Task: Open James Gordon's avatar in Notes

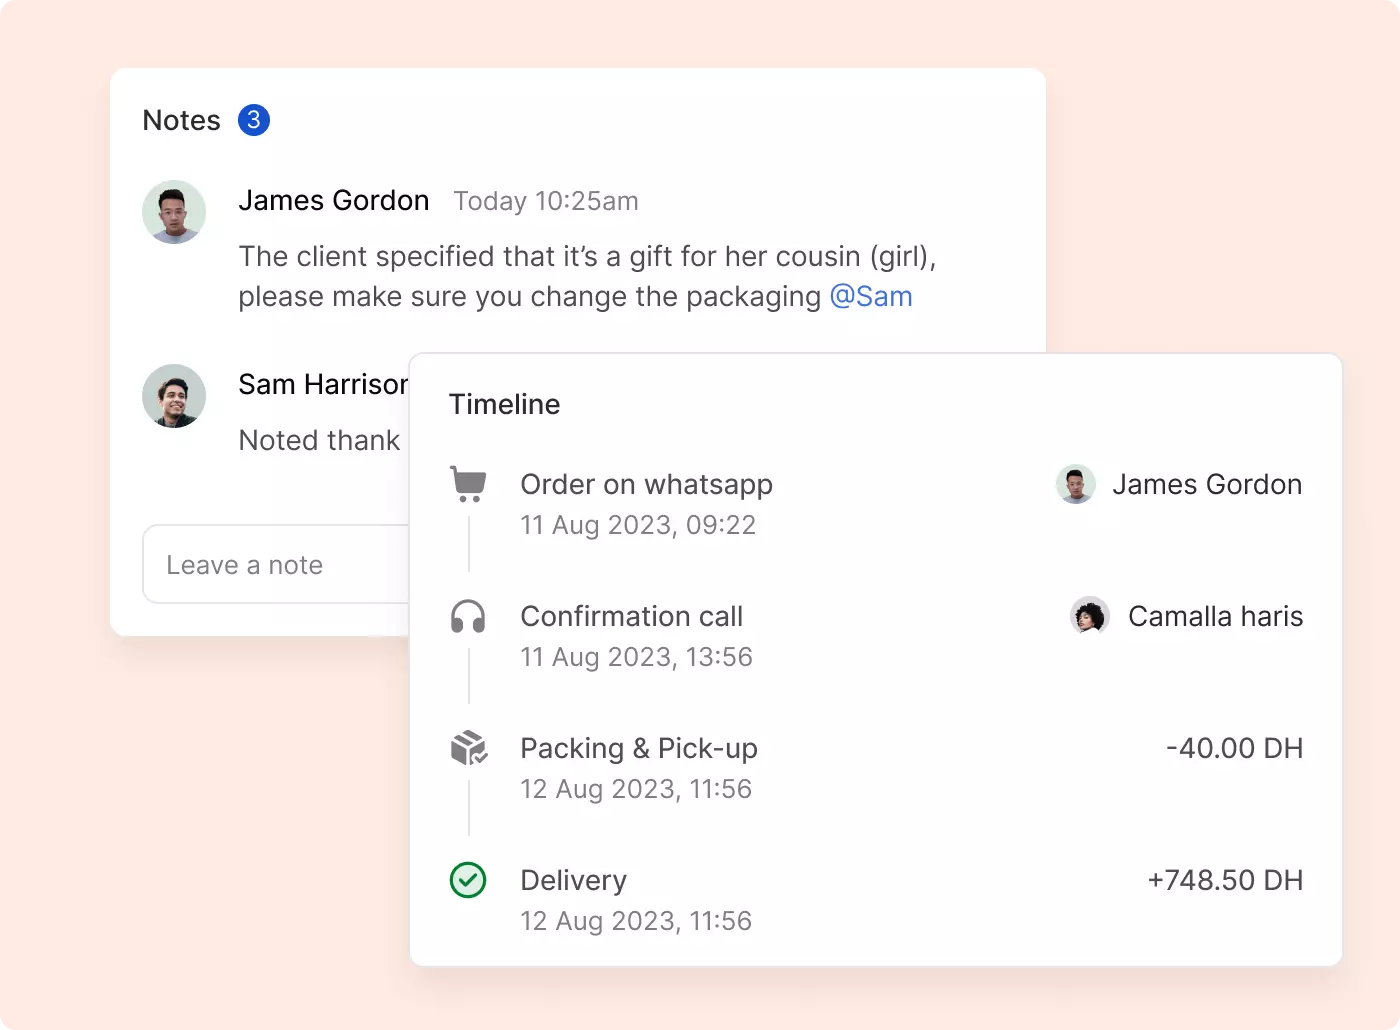Action: click(x=174, y=212)
